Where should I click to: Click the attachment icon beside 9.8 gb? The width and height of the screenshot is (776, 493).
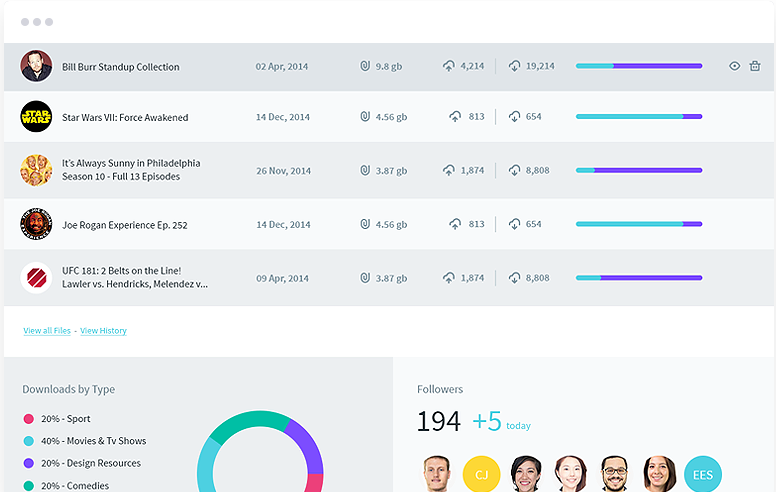click(365, 67)
